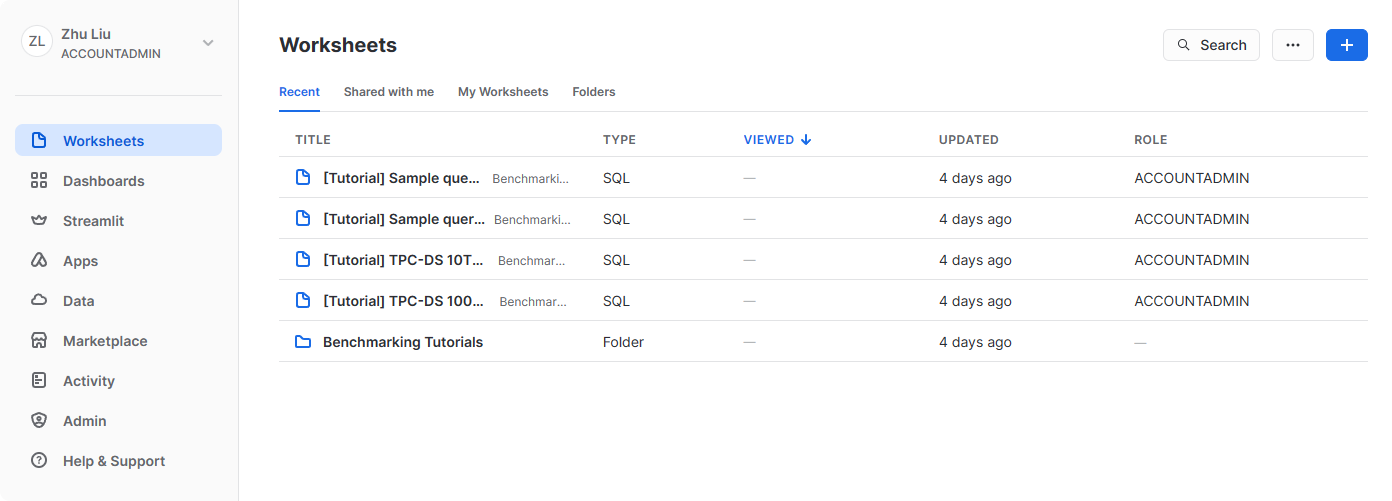This screenshot has height=501, width=1392.
Task: Open the Admin shield icon
Action: point(39,421)
